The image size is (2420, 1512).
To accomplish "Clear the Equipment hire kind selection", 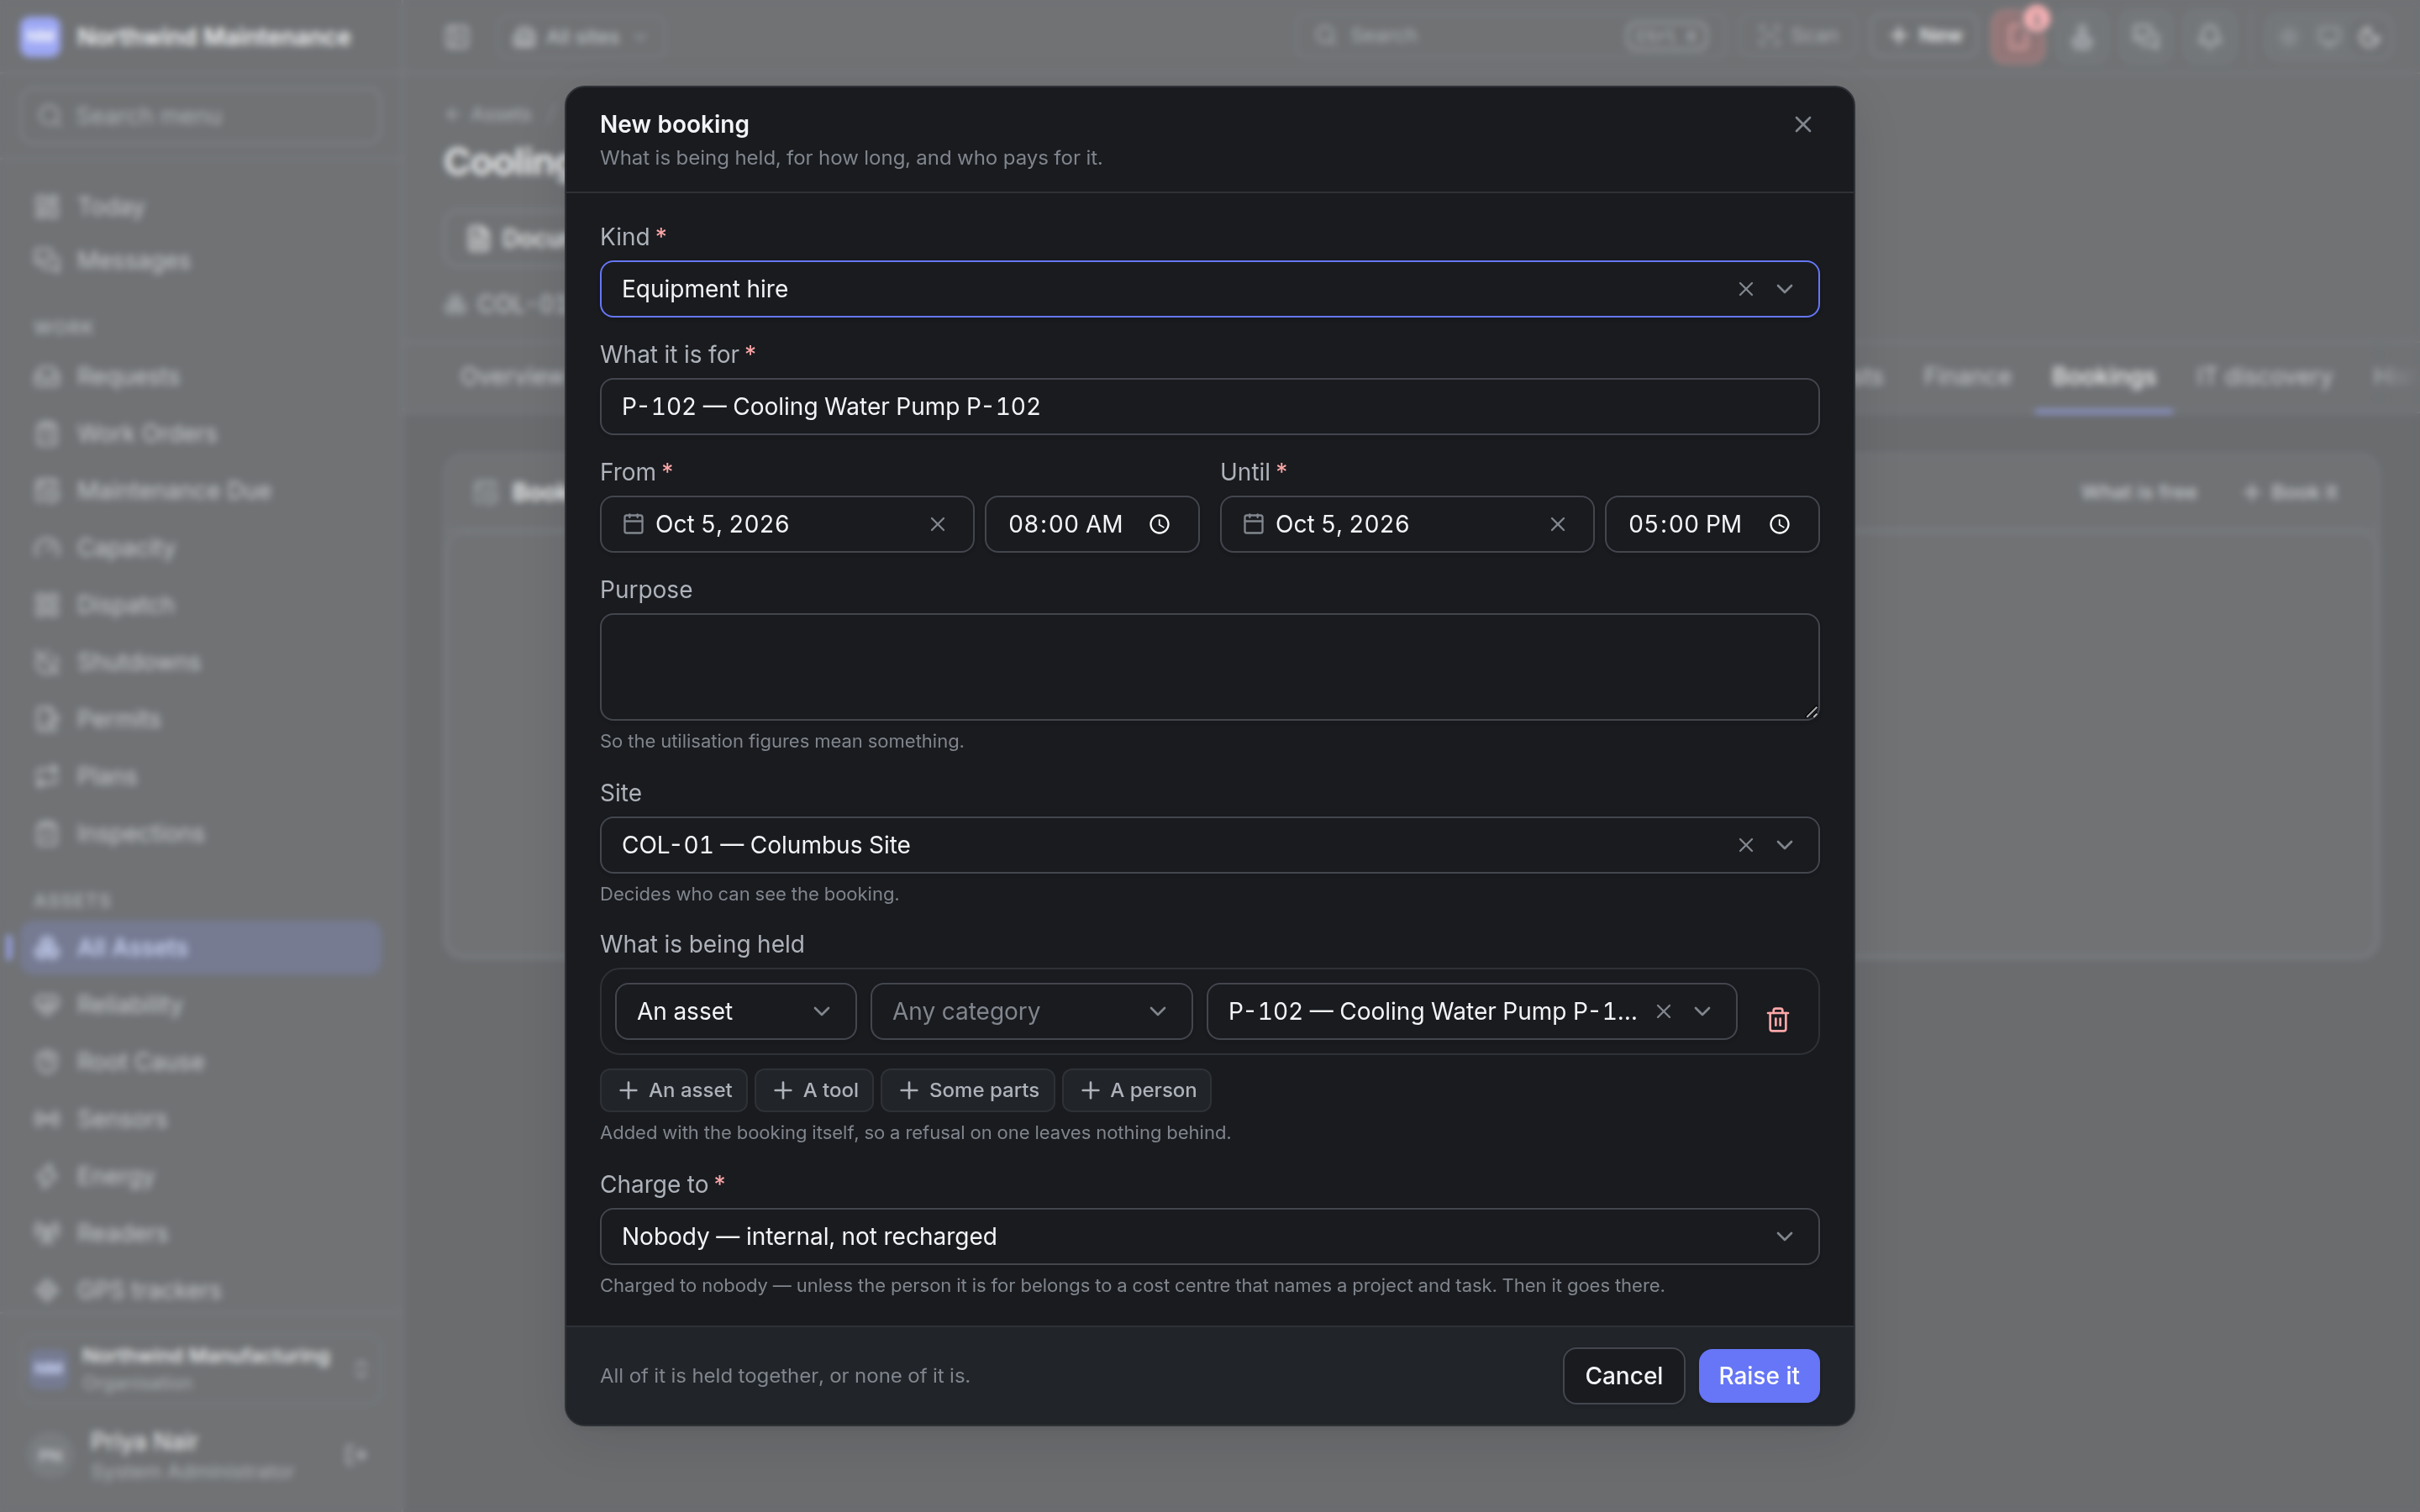I will [1745, 289].
